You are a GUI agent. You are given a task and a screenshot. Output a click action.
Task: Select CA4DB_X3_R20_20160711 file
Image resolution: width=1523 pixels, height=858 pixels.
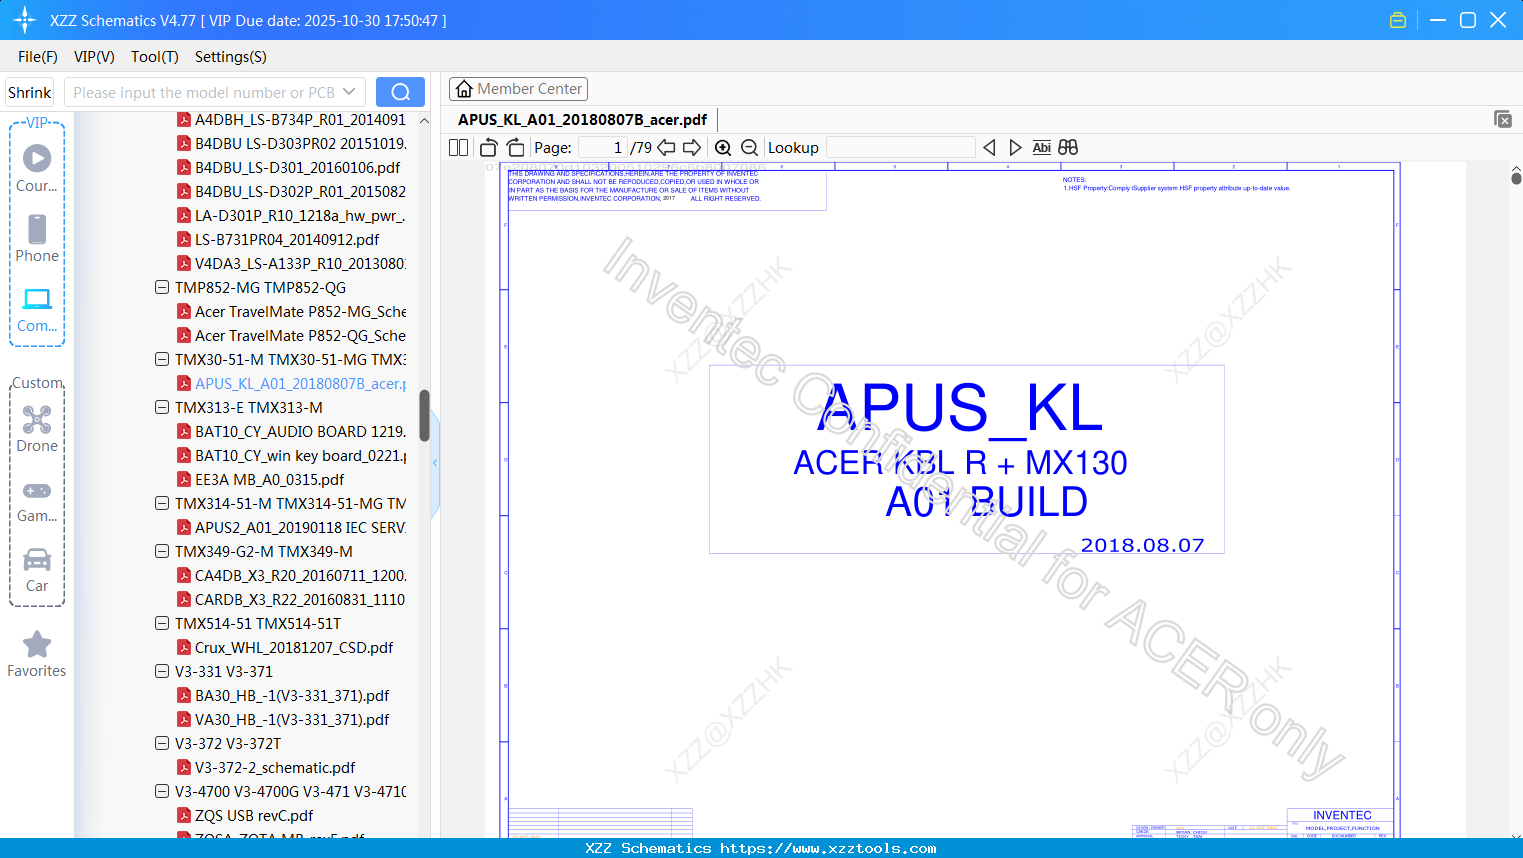coord(291,576)
